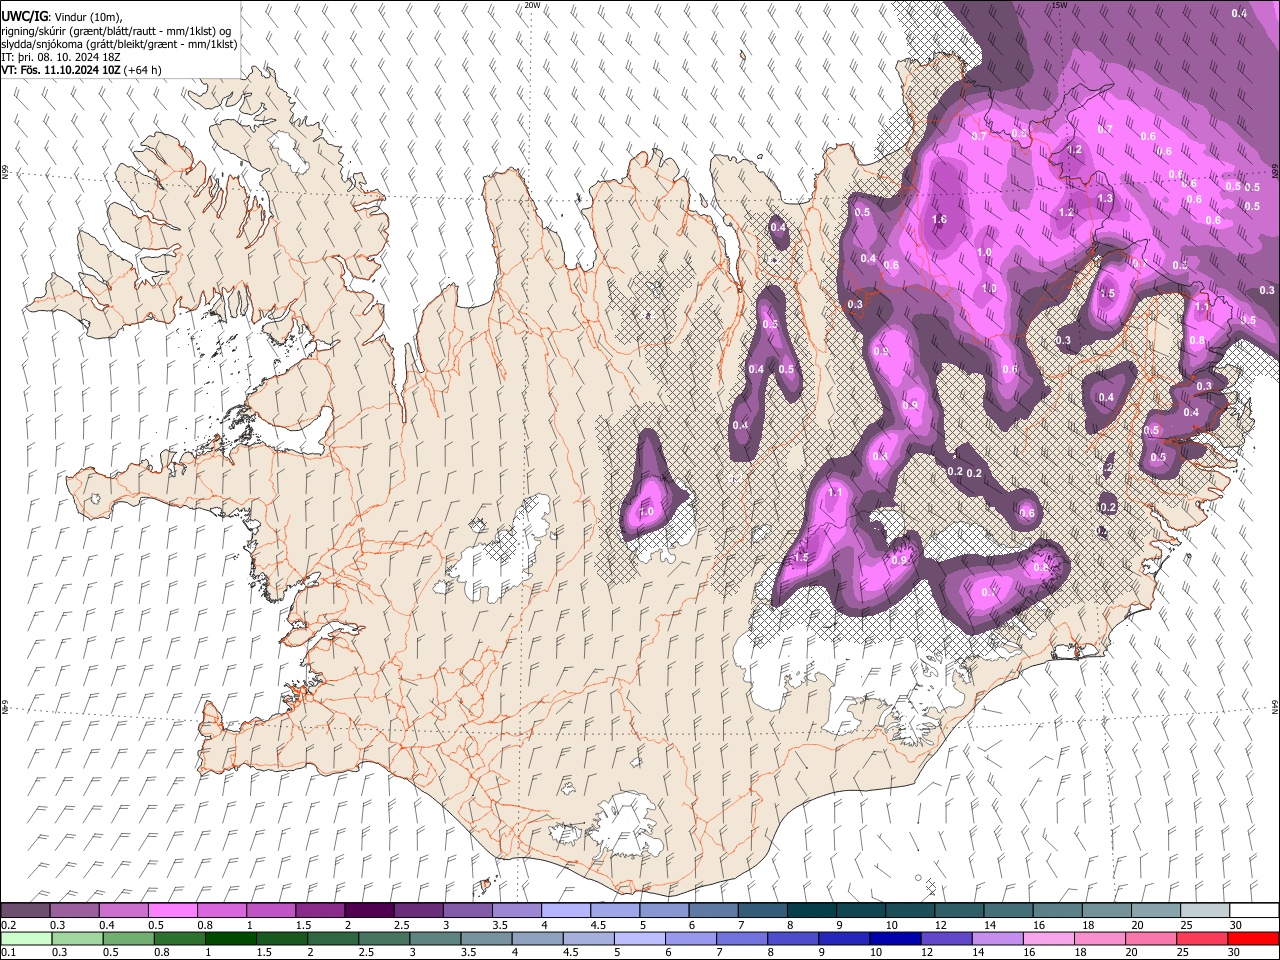Select the light grey 25 snow-scale swatch

pos(1205,910)
